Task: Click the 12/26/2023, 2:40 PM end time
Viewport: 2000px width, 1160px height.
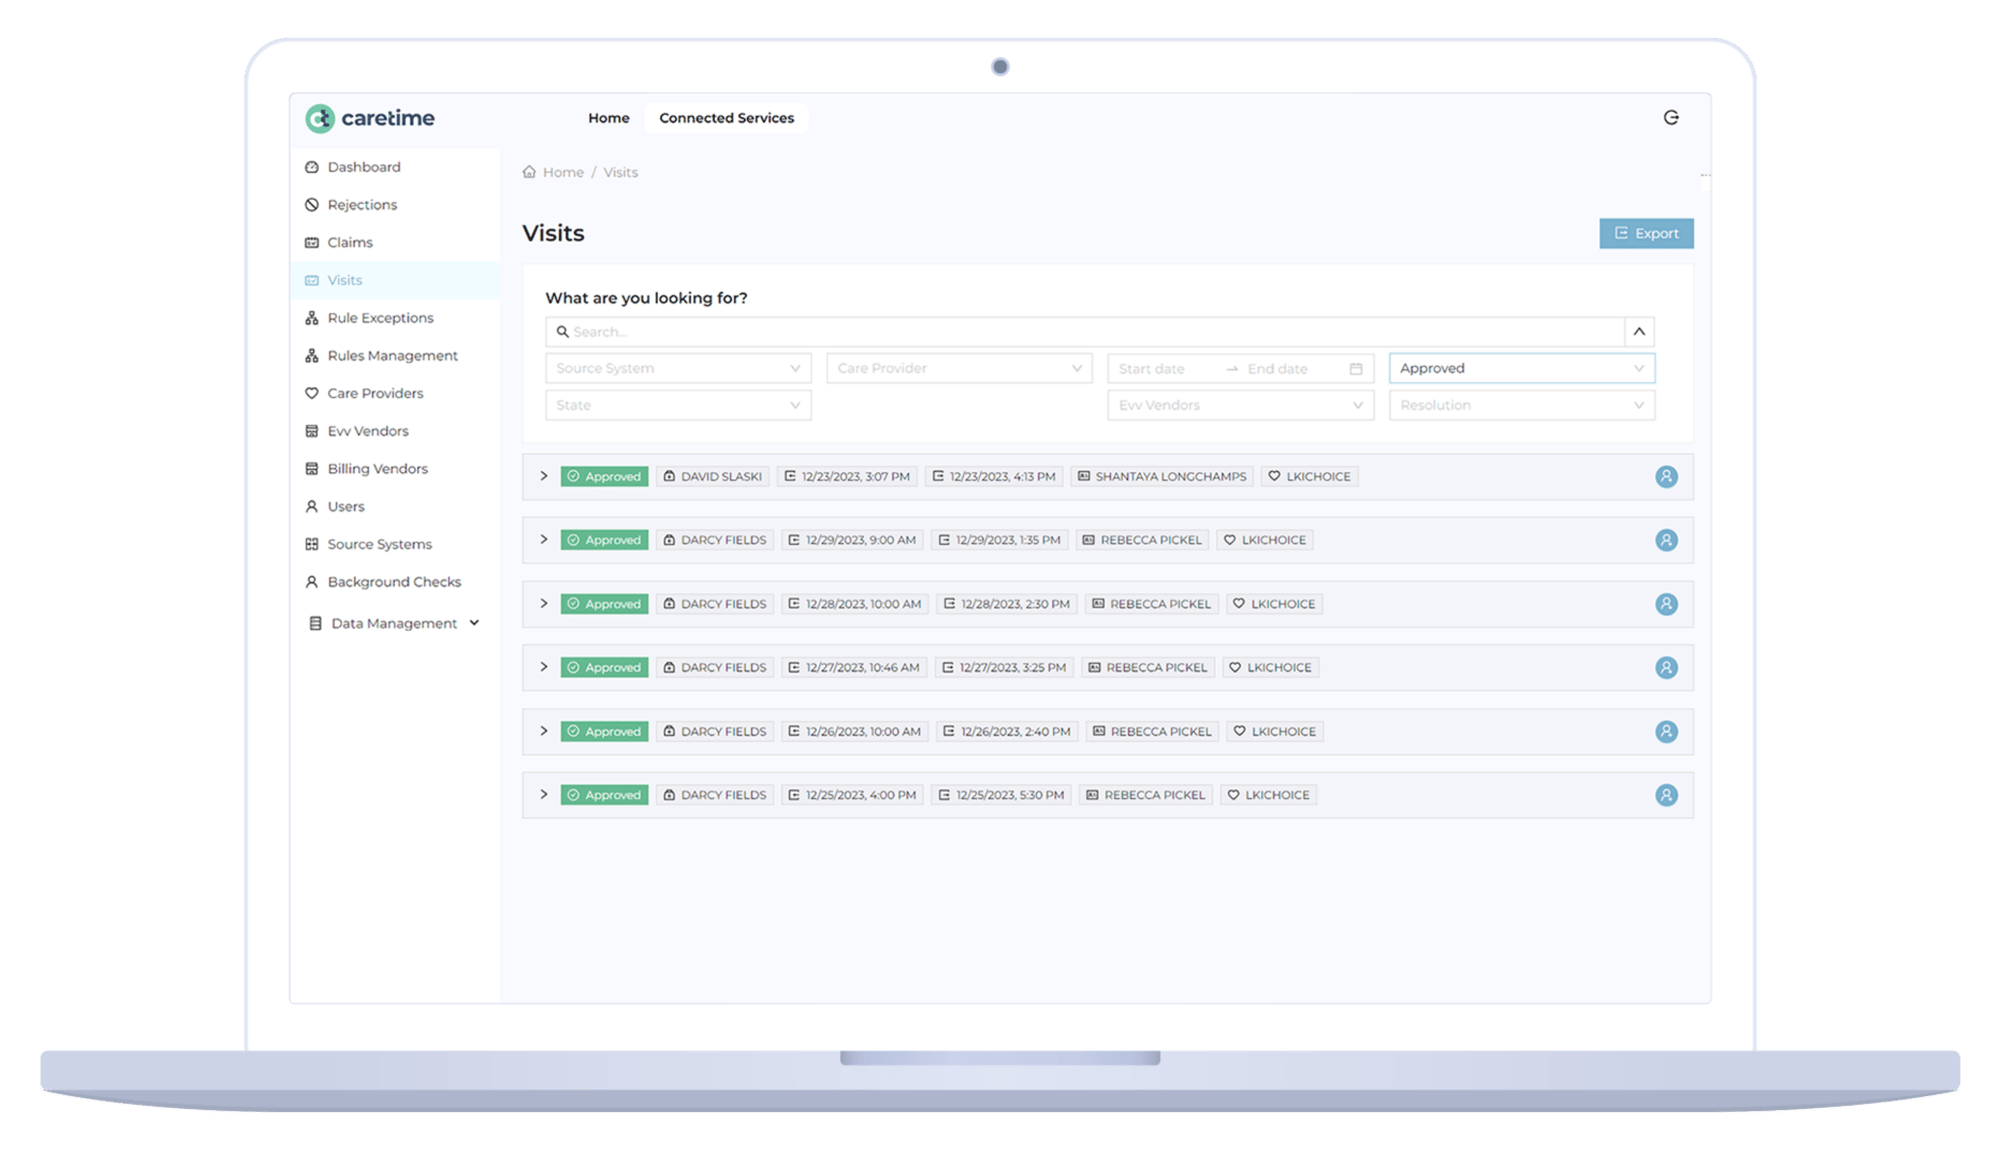Action: pos(1007,732)
